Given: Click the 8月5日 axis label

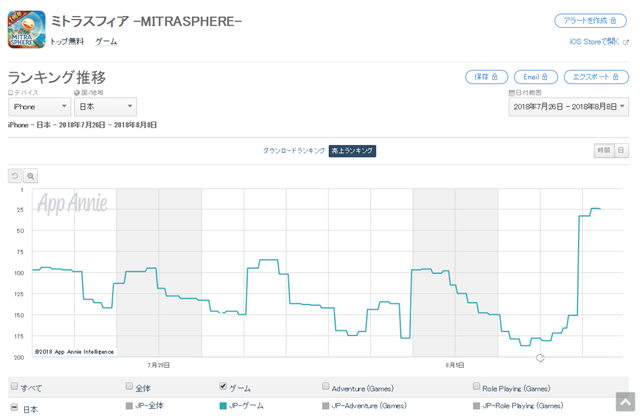Looking at the screenshot, I should click(x=455, y=365).
